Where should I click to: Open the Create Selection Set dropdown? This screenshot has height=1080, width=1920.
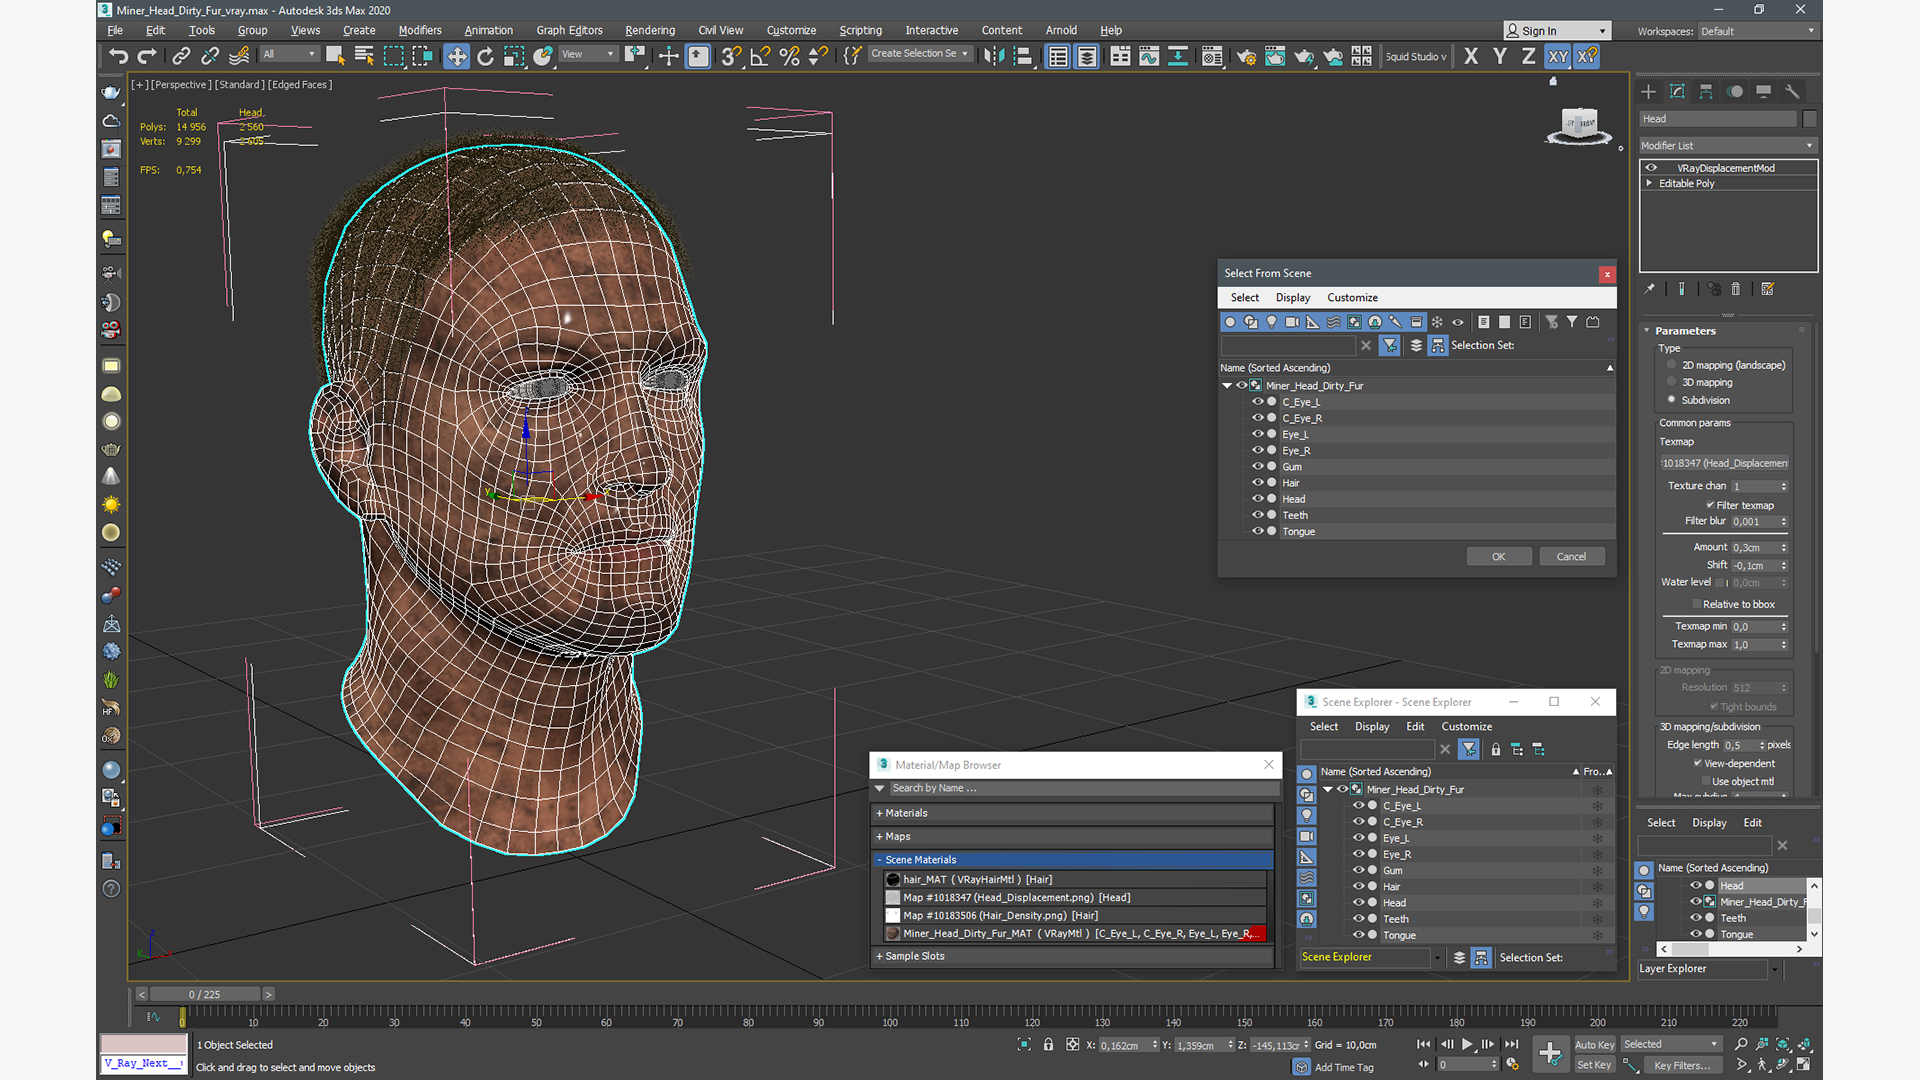[x=919, y=54]
